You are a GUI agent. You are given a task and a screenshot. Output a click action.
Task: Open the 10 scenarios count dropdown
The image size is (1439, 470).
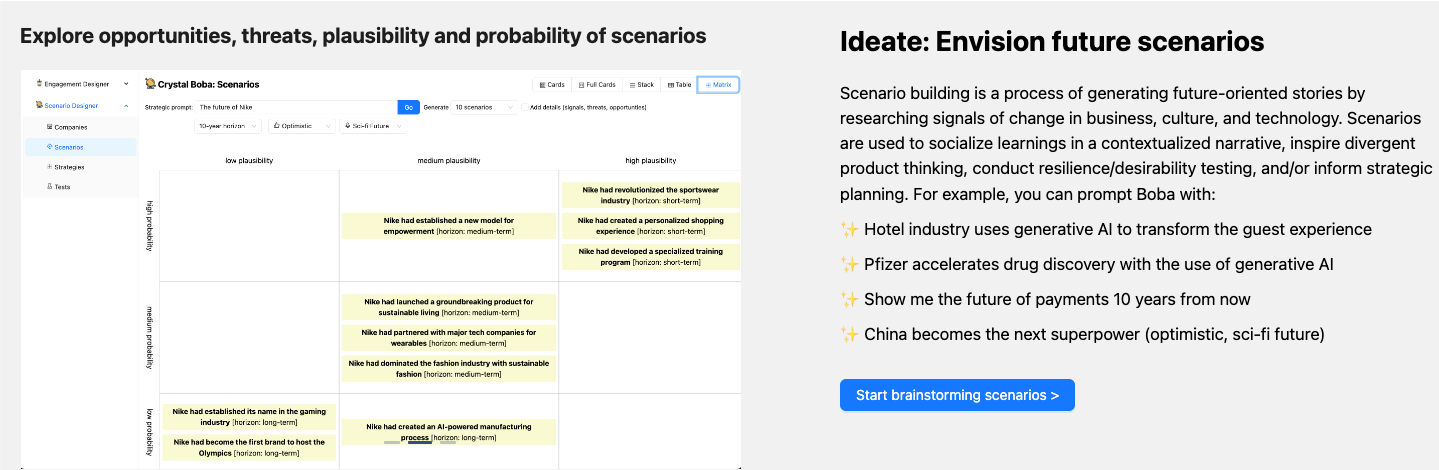[485, 107]
